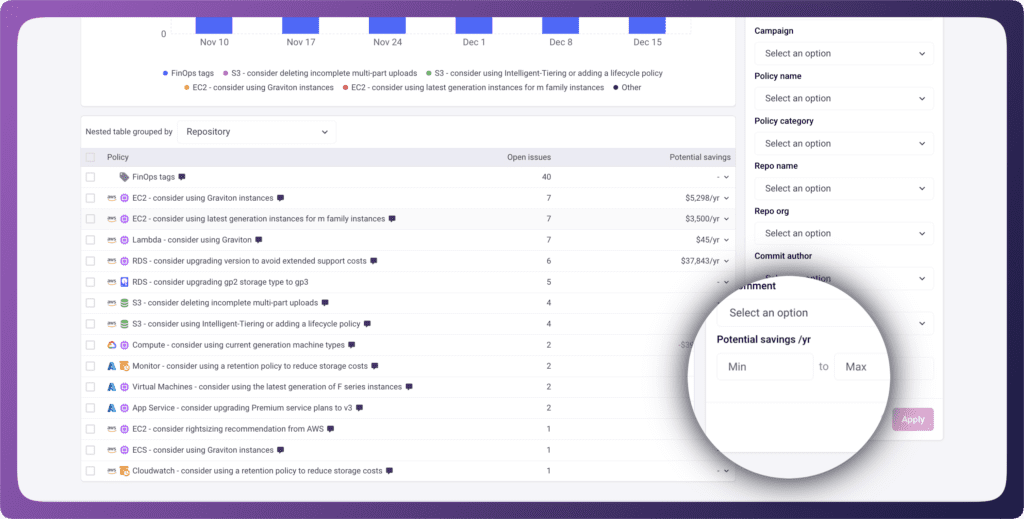Click the Min potential savings input field
Image resolution: width=1024 pixels, height=519 pixels.
[764, 367]
